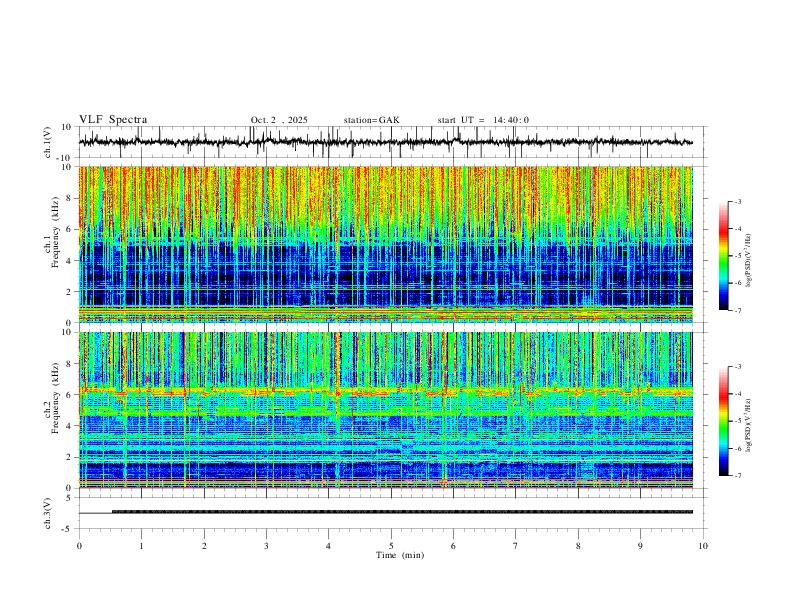Click the 'ch.3(V)' axis label
Screen dimensions: 792x612
coord(49,513)
